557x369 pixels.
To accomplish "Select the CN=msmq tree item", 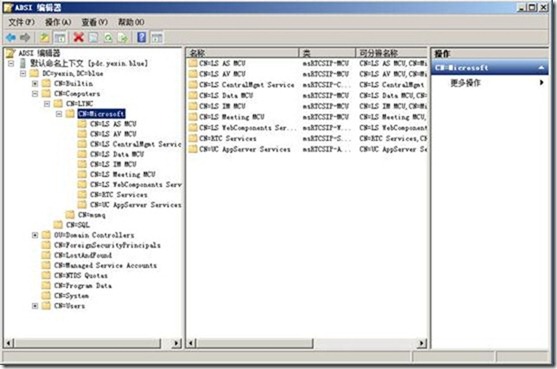I will (x=91, y=215).
